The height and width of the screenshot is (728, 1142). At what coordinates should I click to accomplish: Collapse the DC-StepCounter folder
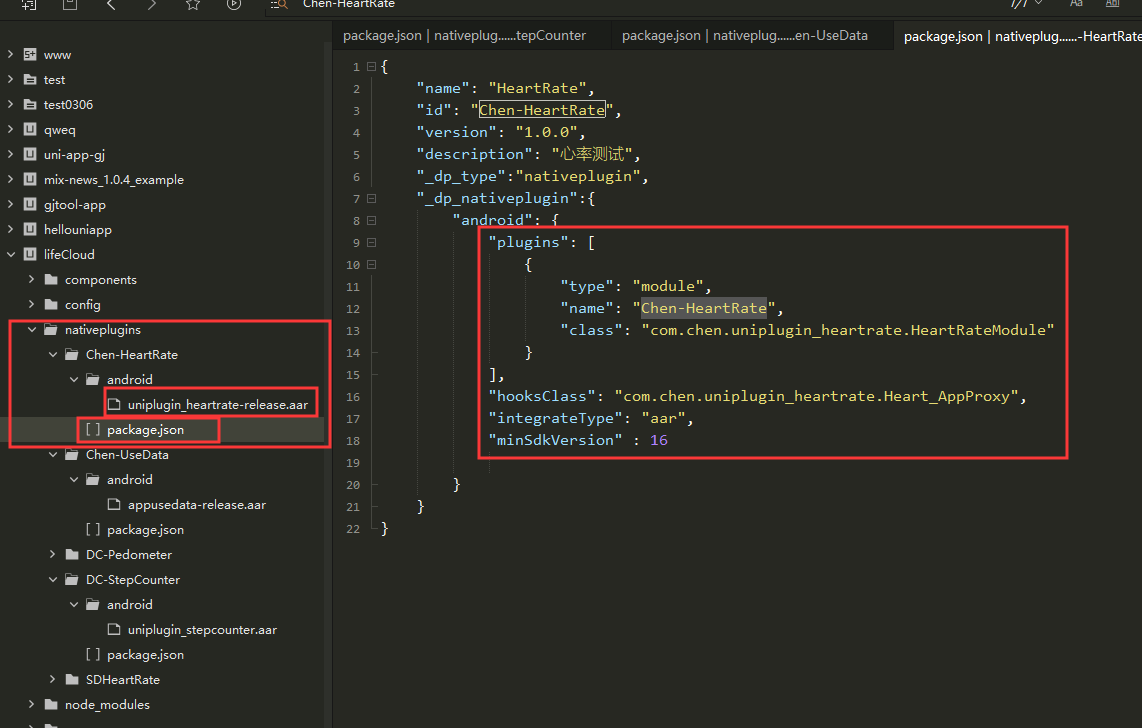coord(52,579)
